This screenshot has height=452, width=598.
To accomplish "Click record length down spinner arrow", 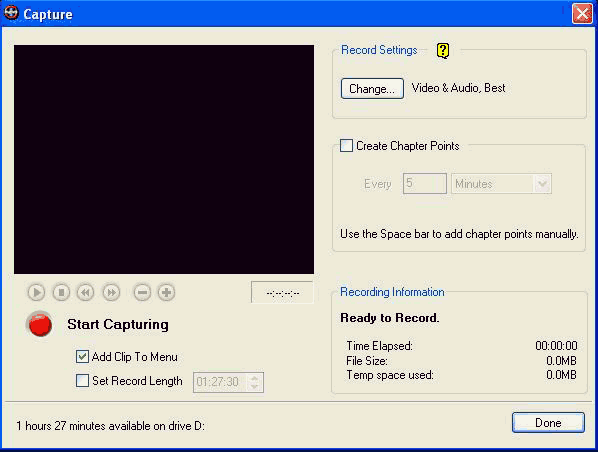I will click(x=254, y=386).
